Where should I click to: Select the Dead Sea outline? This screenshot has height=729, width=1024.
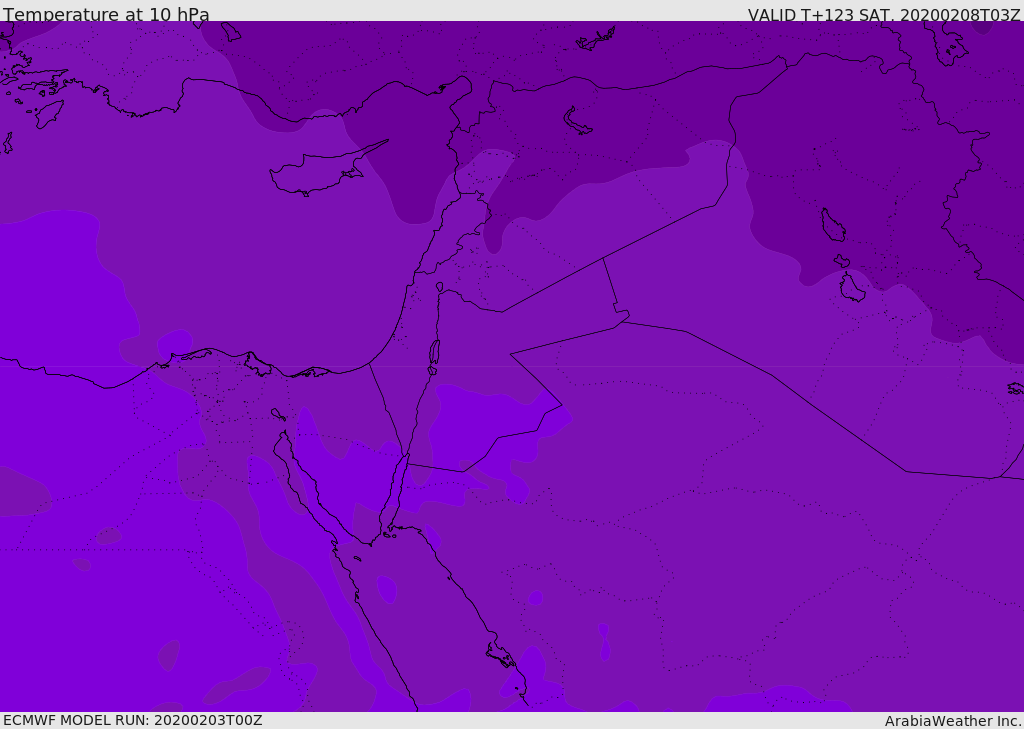click(x=434, y=353)
